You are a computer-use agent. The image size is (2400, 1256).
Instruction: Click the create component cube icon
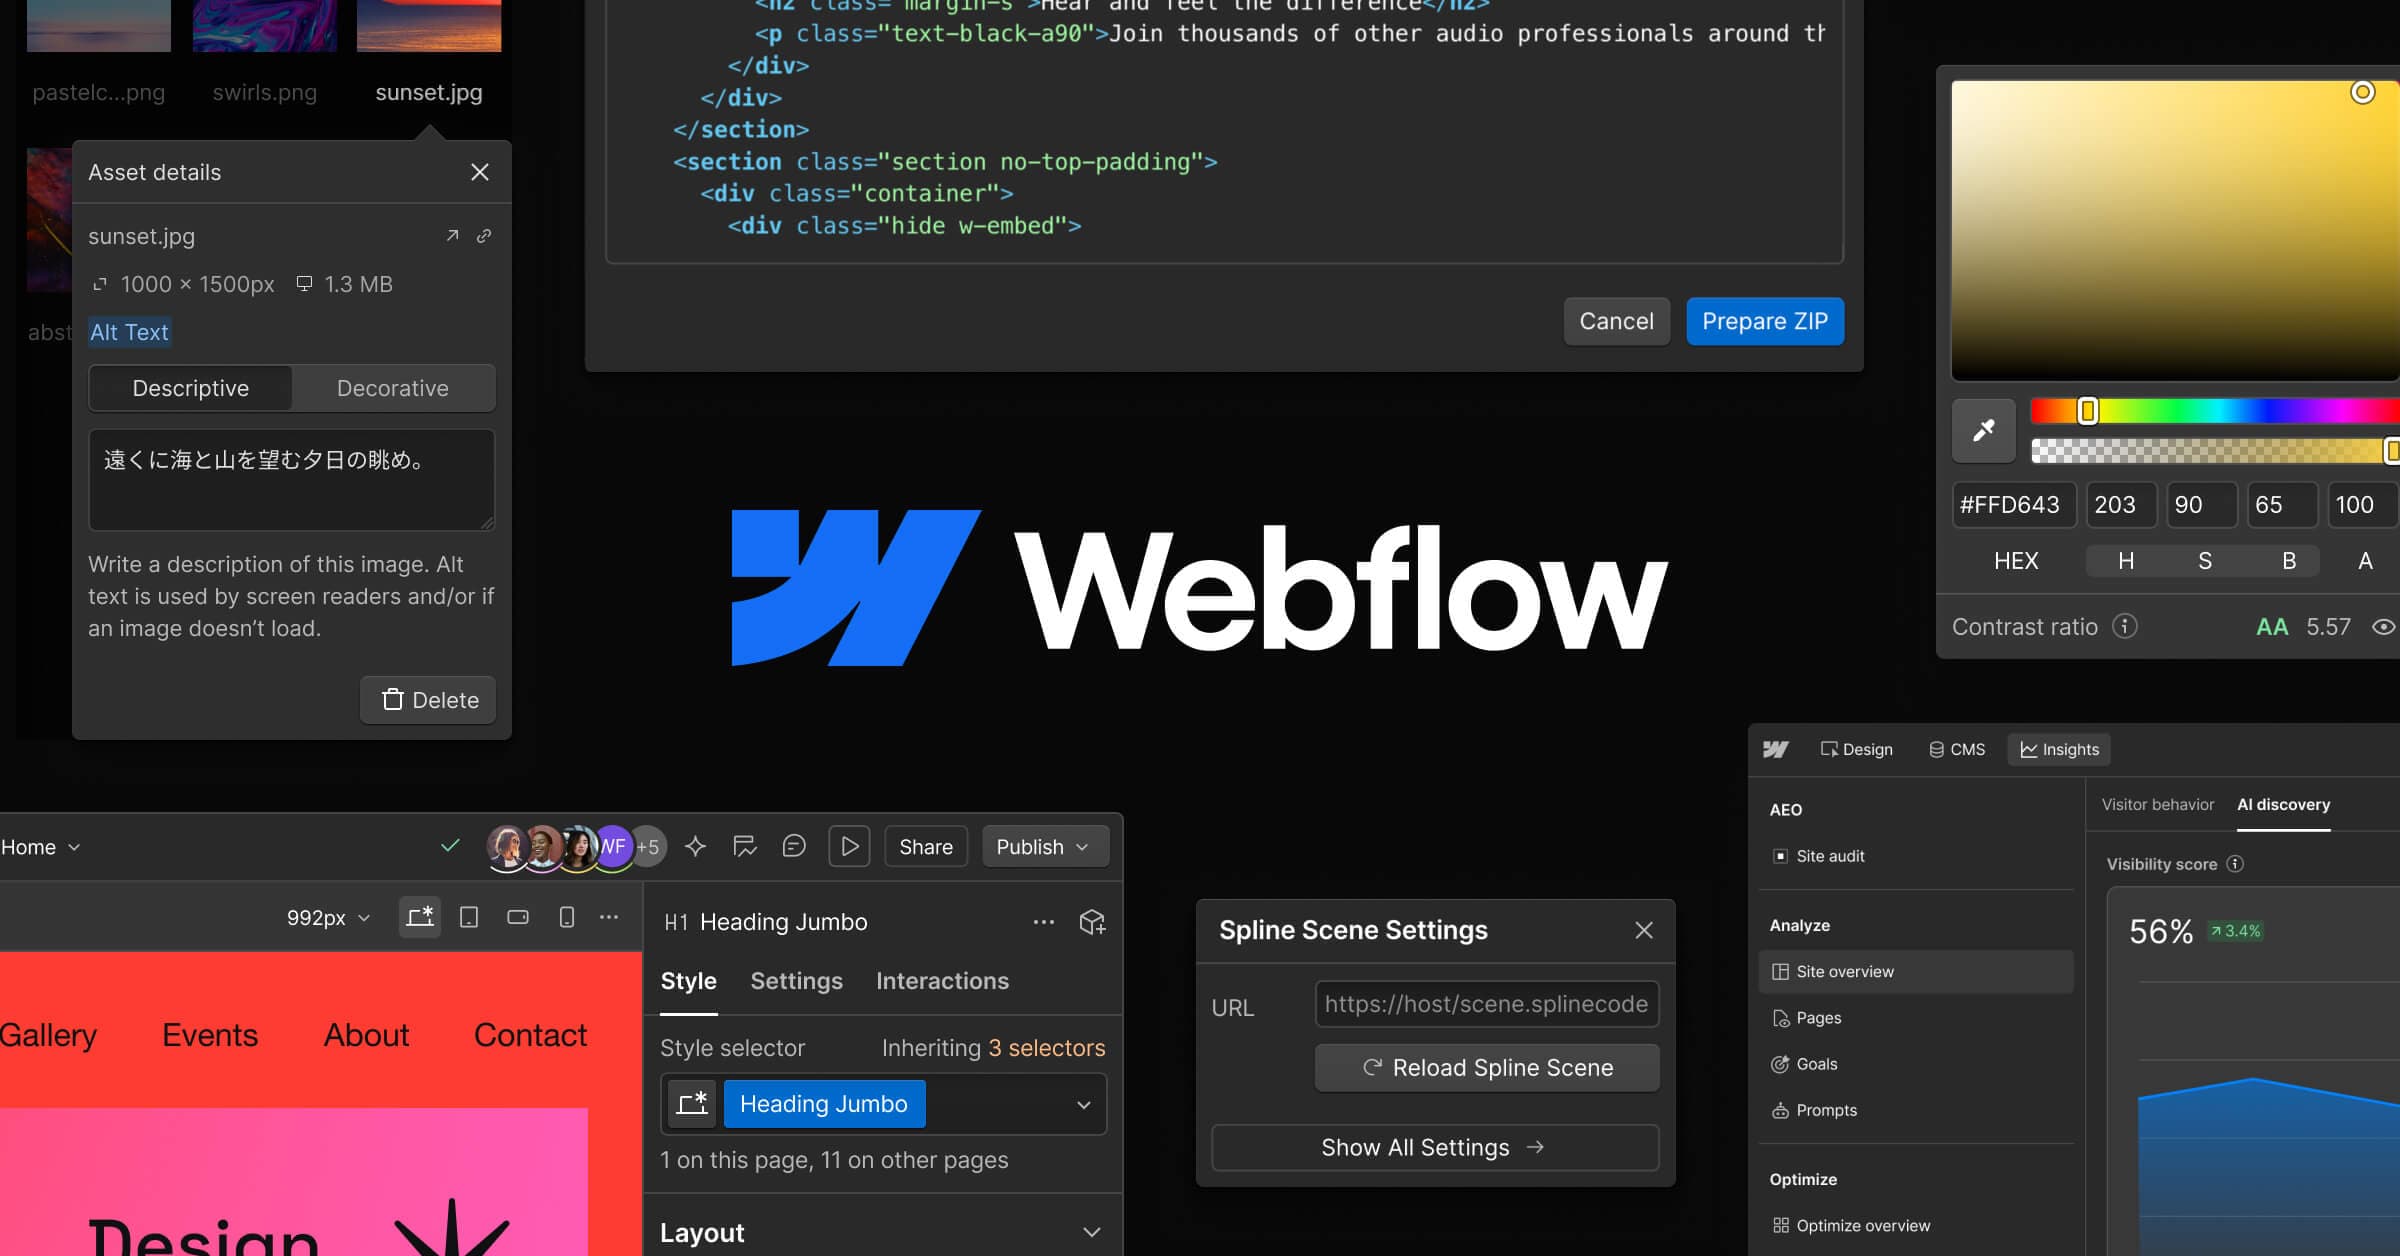1092,922
